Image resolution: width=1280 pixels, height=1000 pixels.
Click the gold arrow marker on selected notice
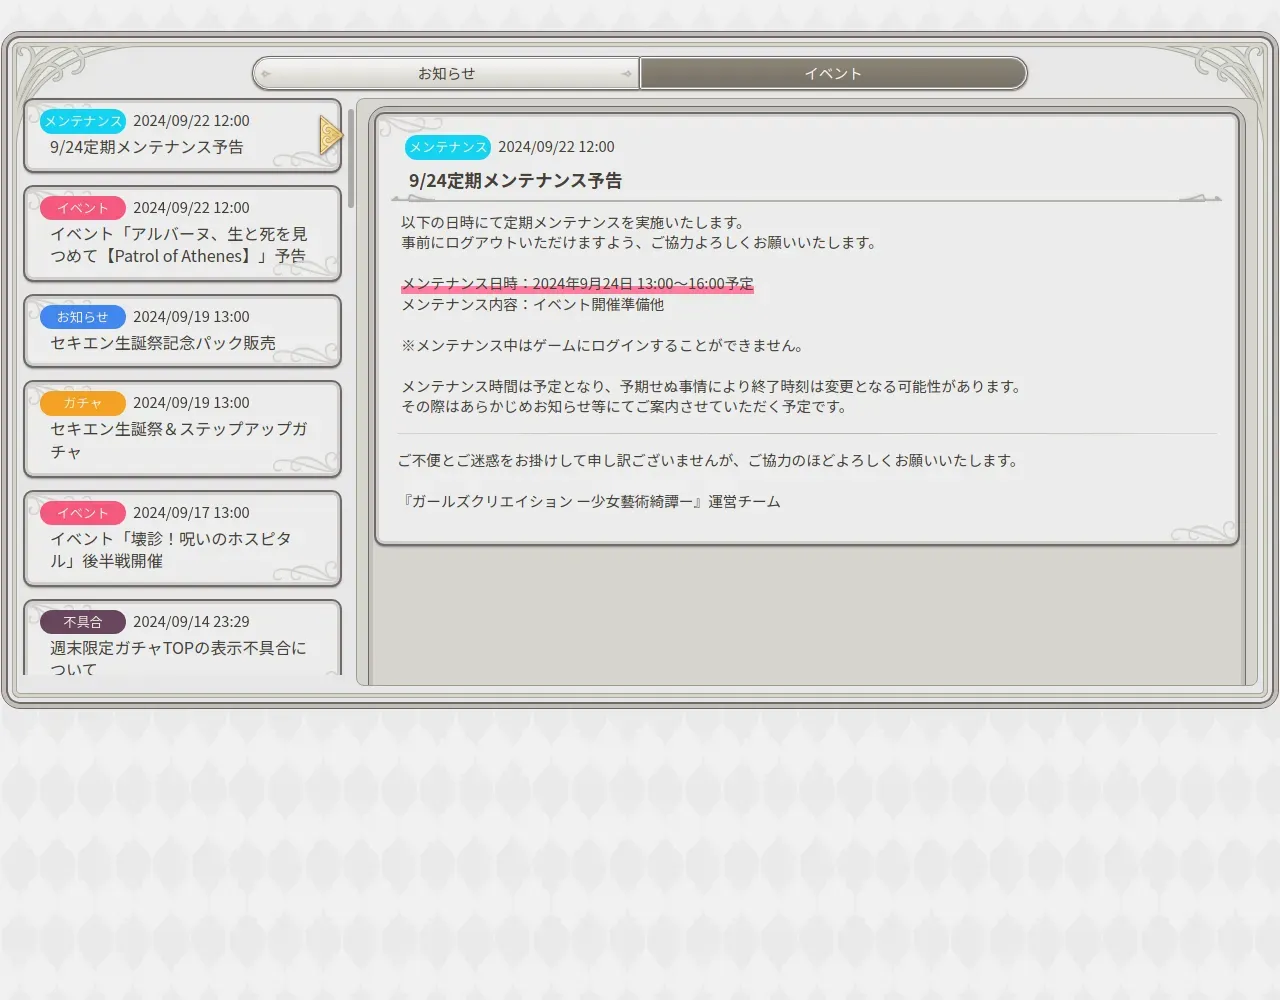[x=331, y=135]
